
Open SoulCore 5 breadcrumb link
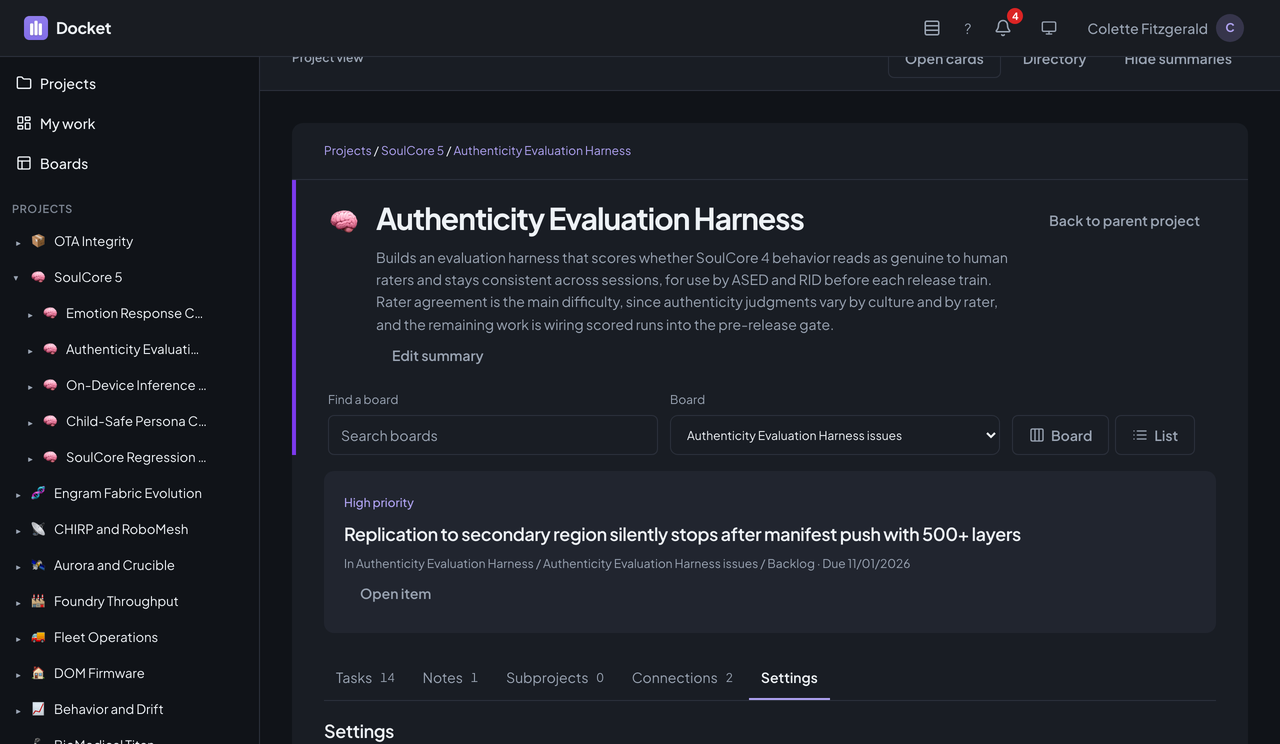click(x=412, y=150)
